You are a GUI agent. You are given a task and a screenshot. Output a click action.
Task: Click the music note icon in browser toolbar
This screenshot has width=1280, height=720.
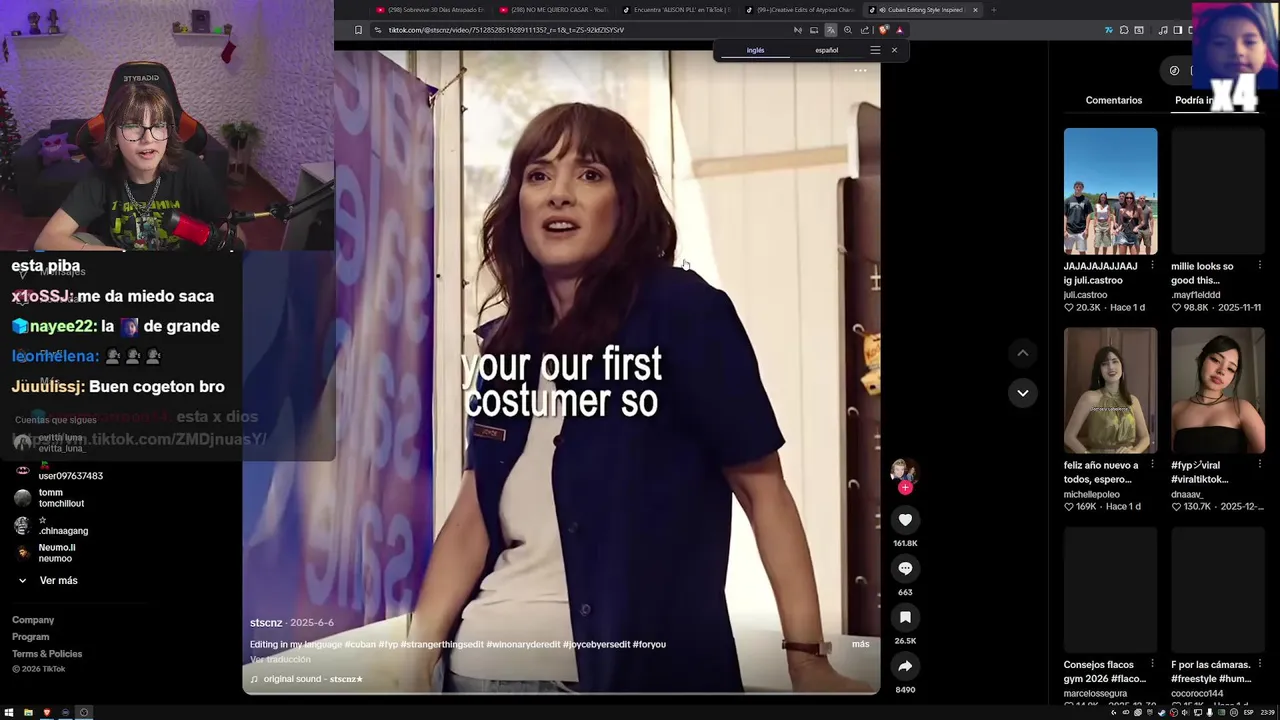click(x=1162, y=30)
